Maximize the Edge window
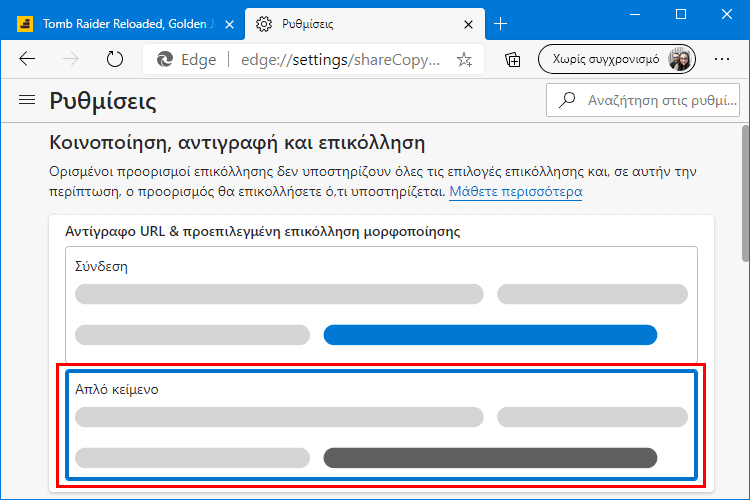750x500 pixels. pyautogui.click(x=681, y=14)
